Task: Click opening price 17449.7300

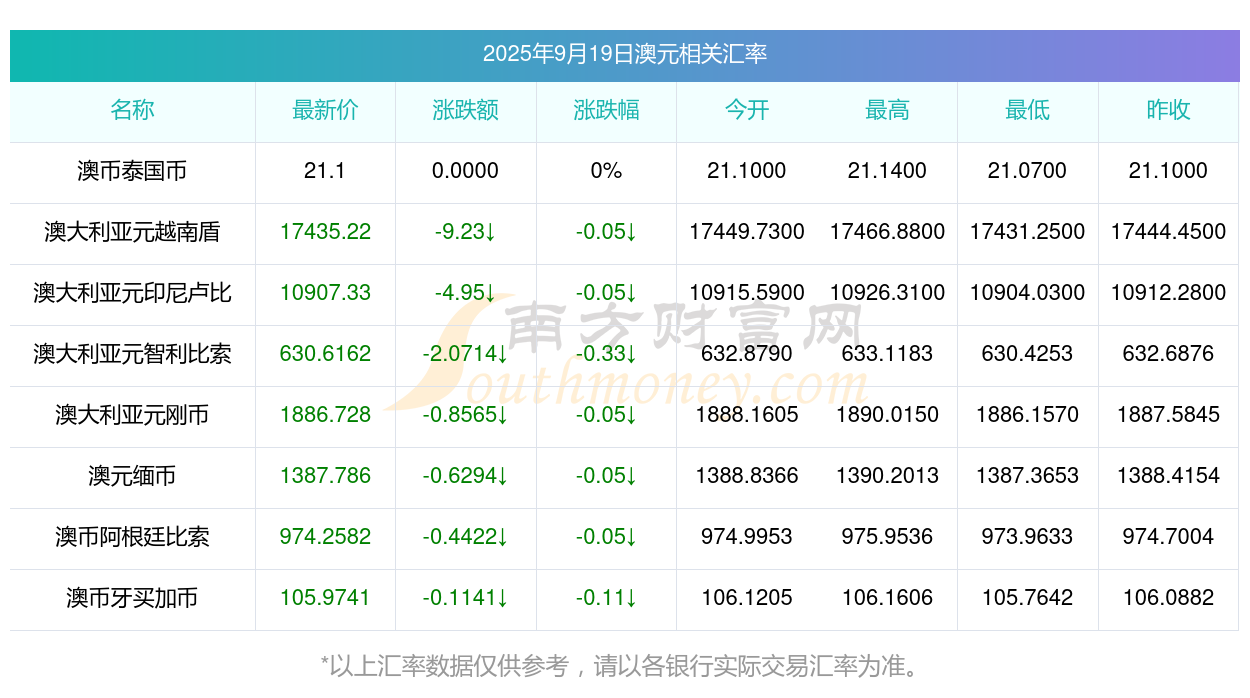Action: tap(747, 232)
